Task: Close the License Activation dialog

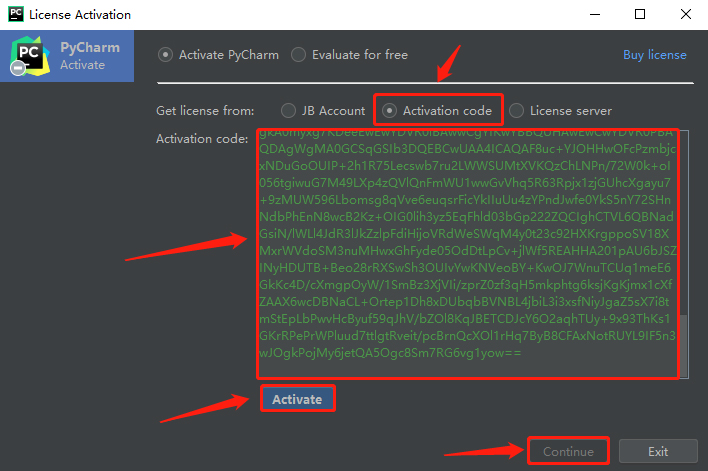Action: tap(685, 14)
